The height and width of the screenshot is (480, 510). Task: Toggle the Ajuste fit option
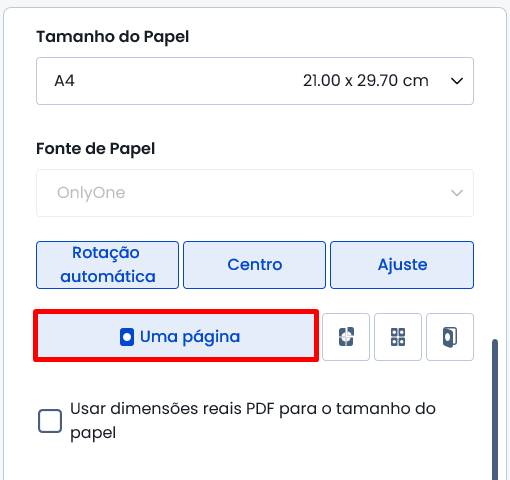[402, 265]
